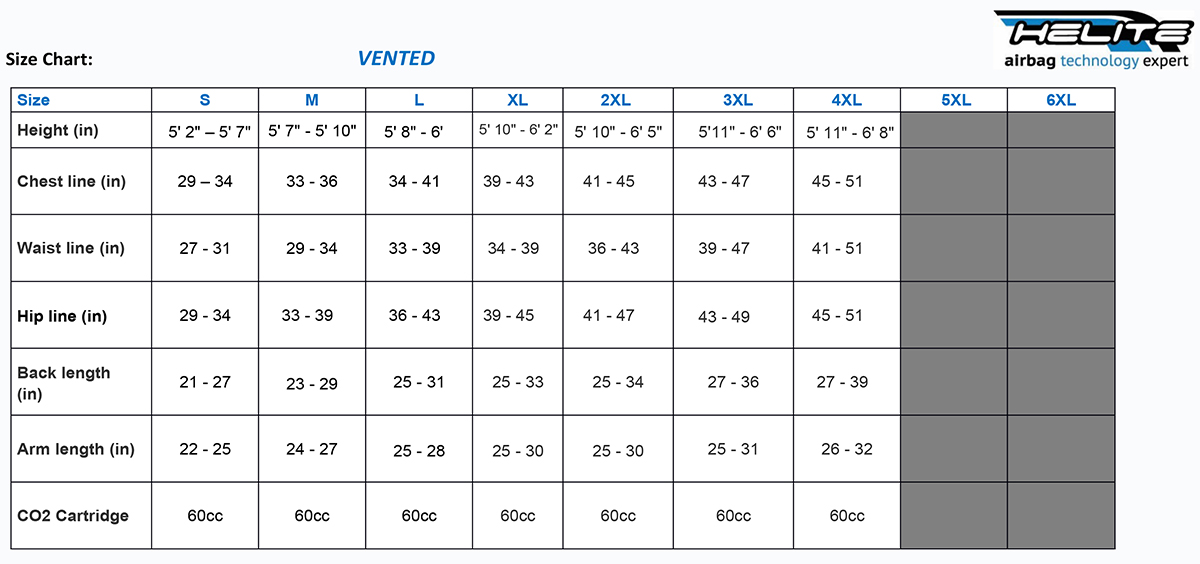This screenshot has width=1200, height=564.
Task: Click the Size Chart title text
Action: coord(49,59)
